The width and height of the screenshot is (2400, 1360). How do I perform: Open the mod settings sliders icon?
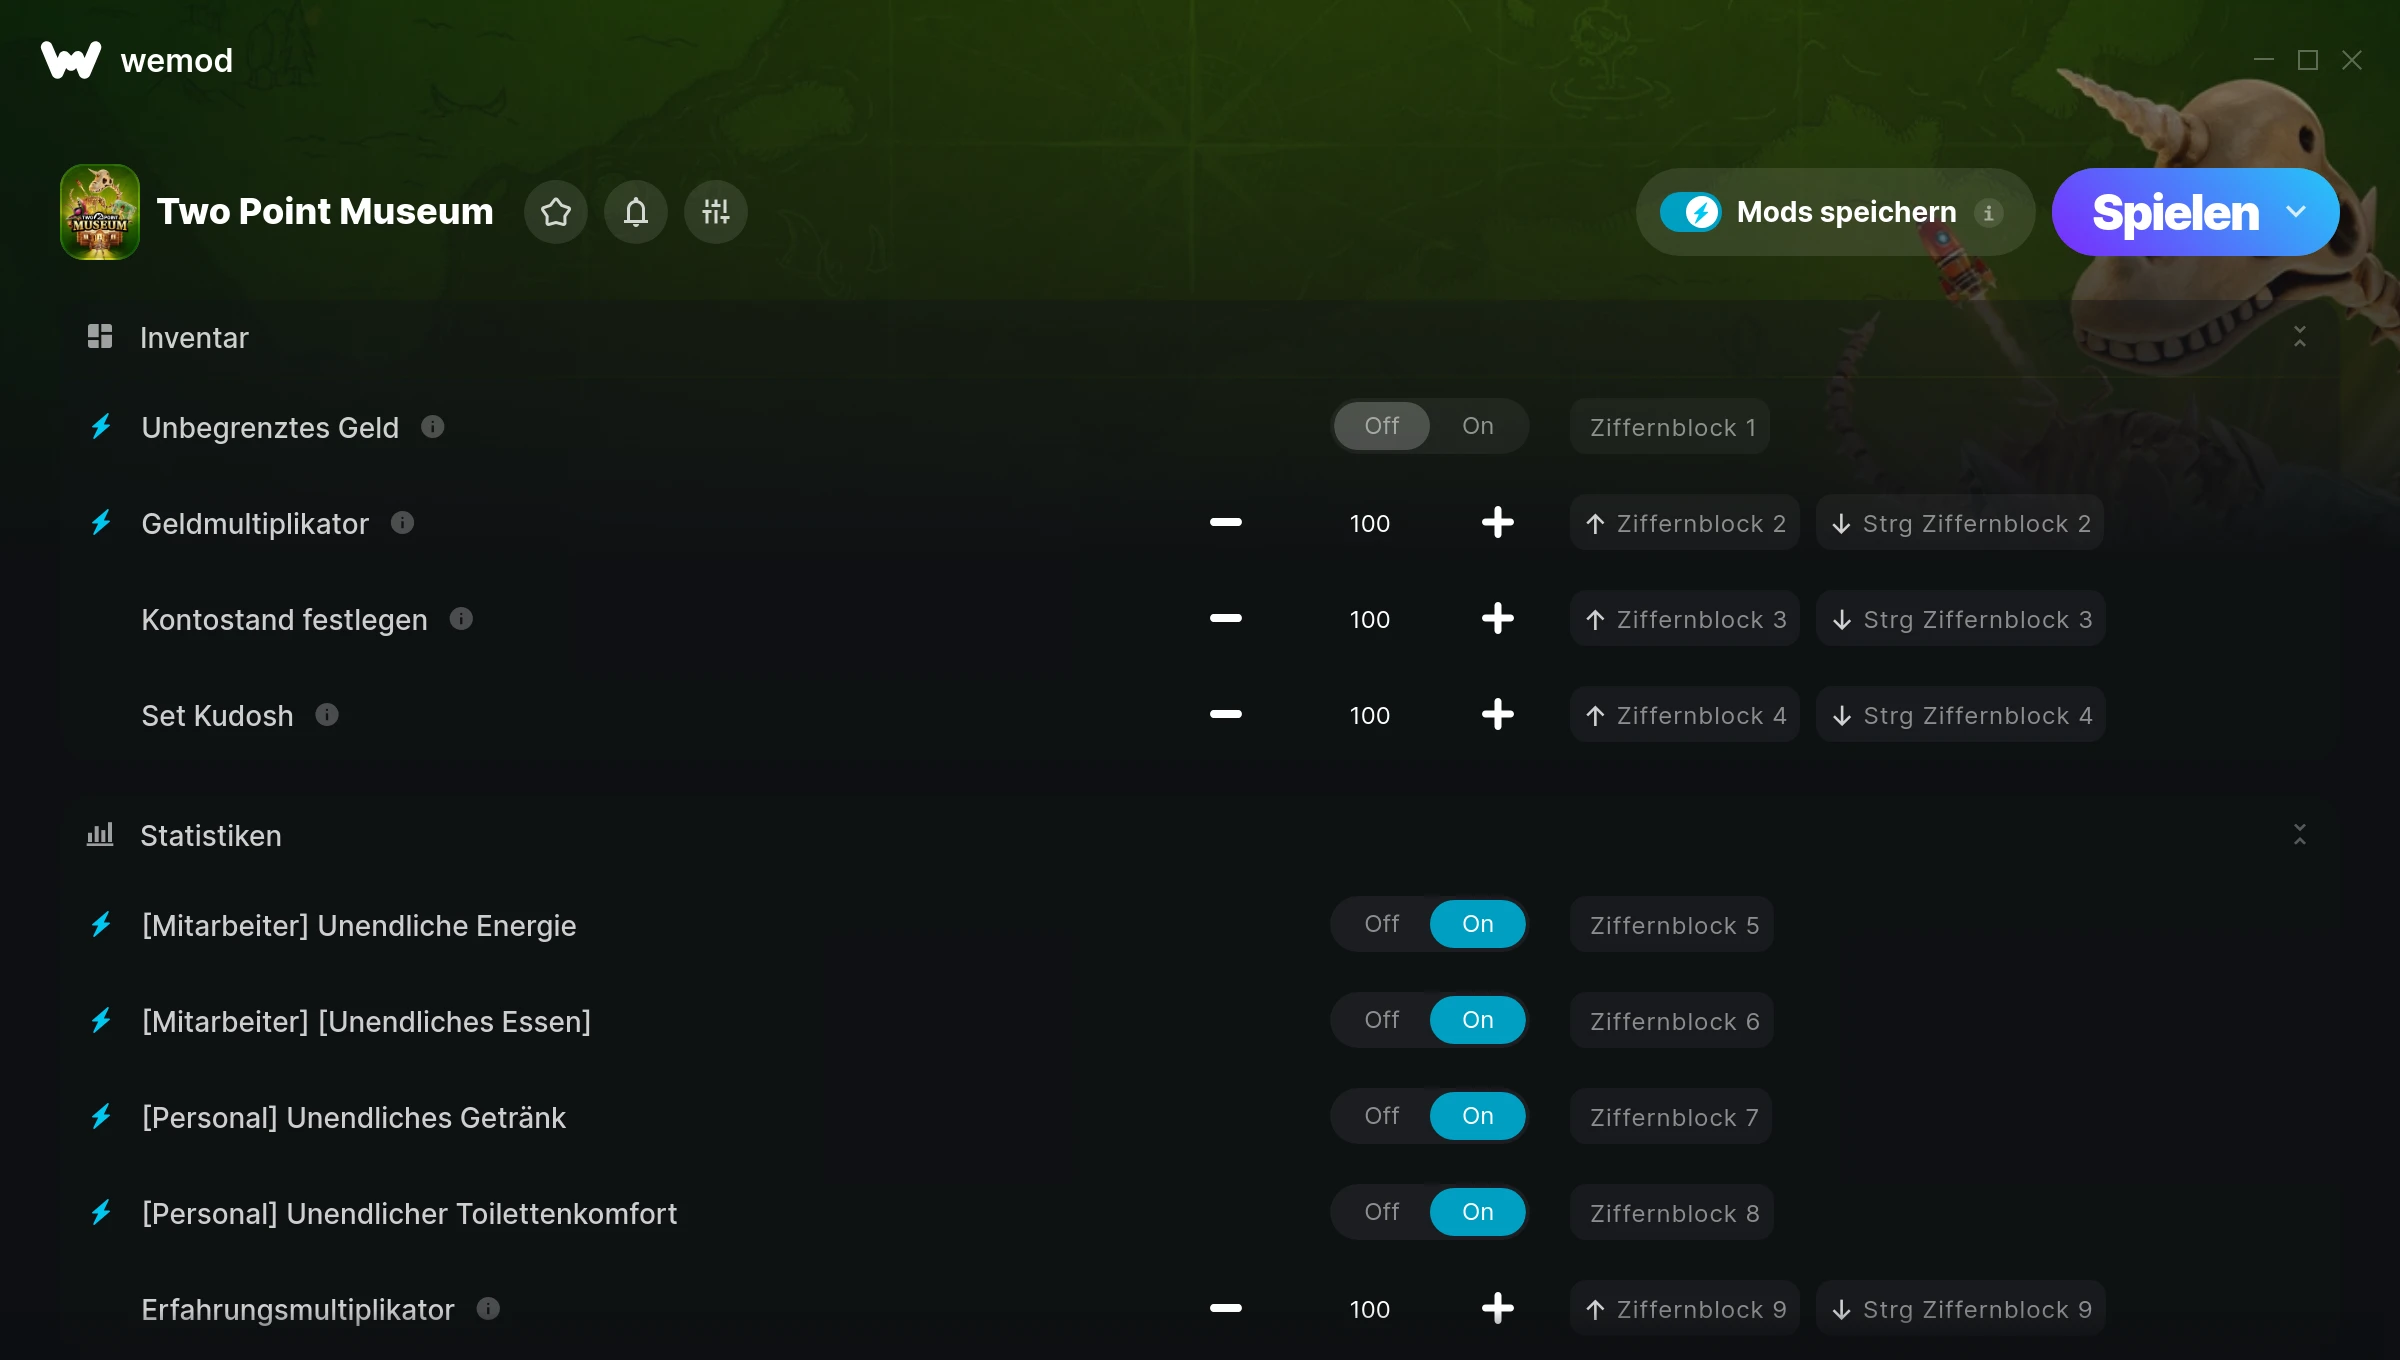716,212
